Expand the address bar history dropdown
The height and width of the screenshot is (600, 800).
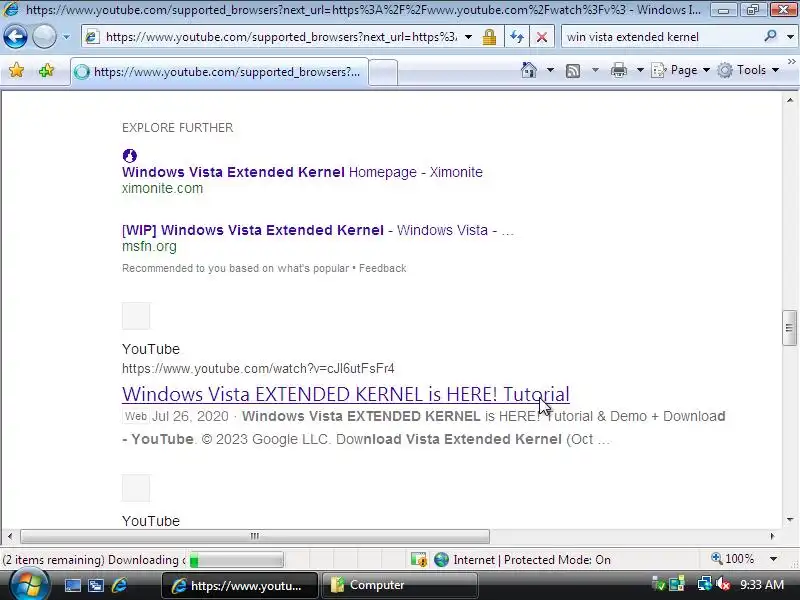click(x=468, y=37)
